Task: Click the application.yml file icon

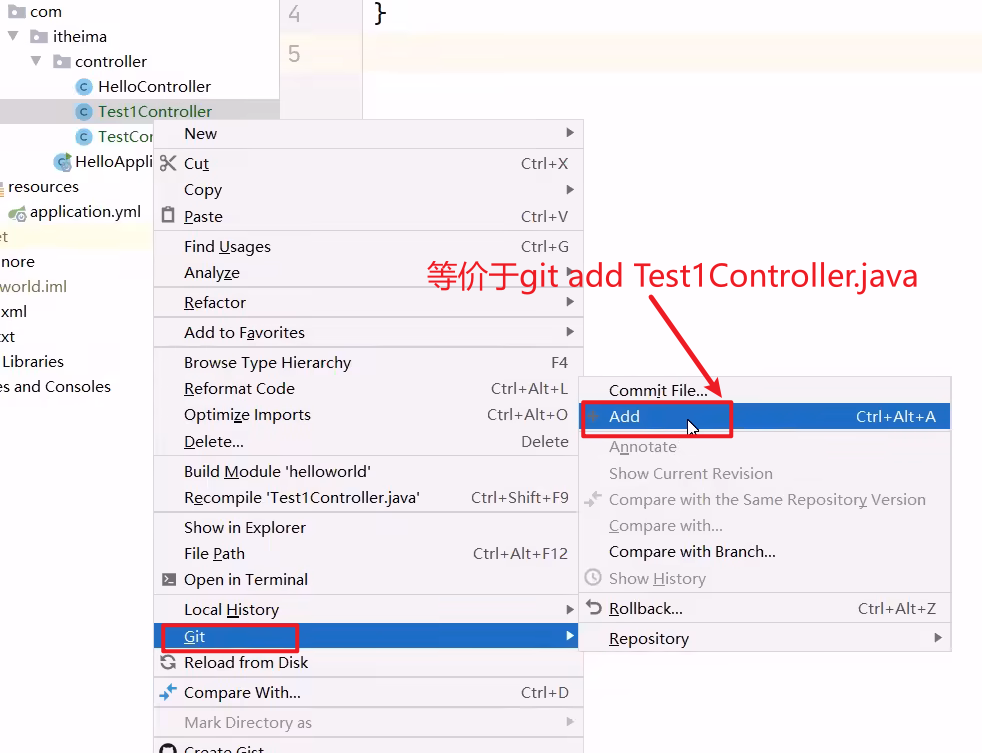Action: 17,212
